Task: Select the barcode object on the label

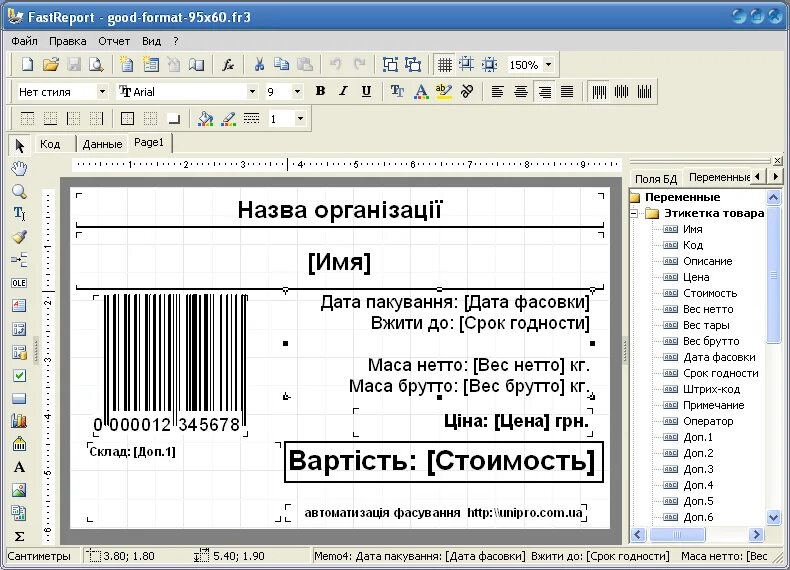Action: click(x=171, y=364)
